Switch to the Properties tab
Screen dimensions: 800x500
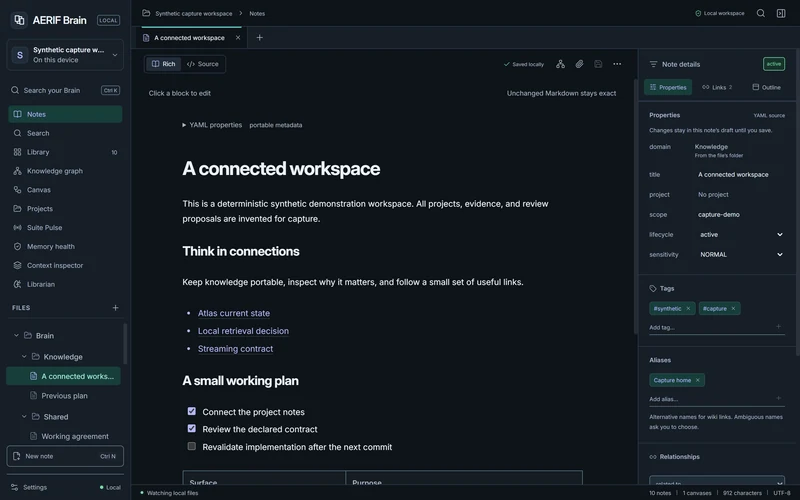(668, 87)
